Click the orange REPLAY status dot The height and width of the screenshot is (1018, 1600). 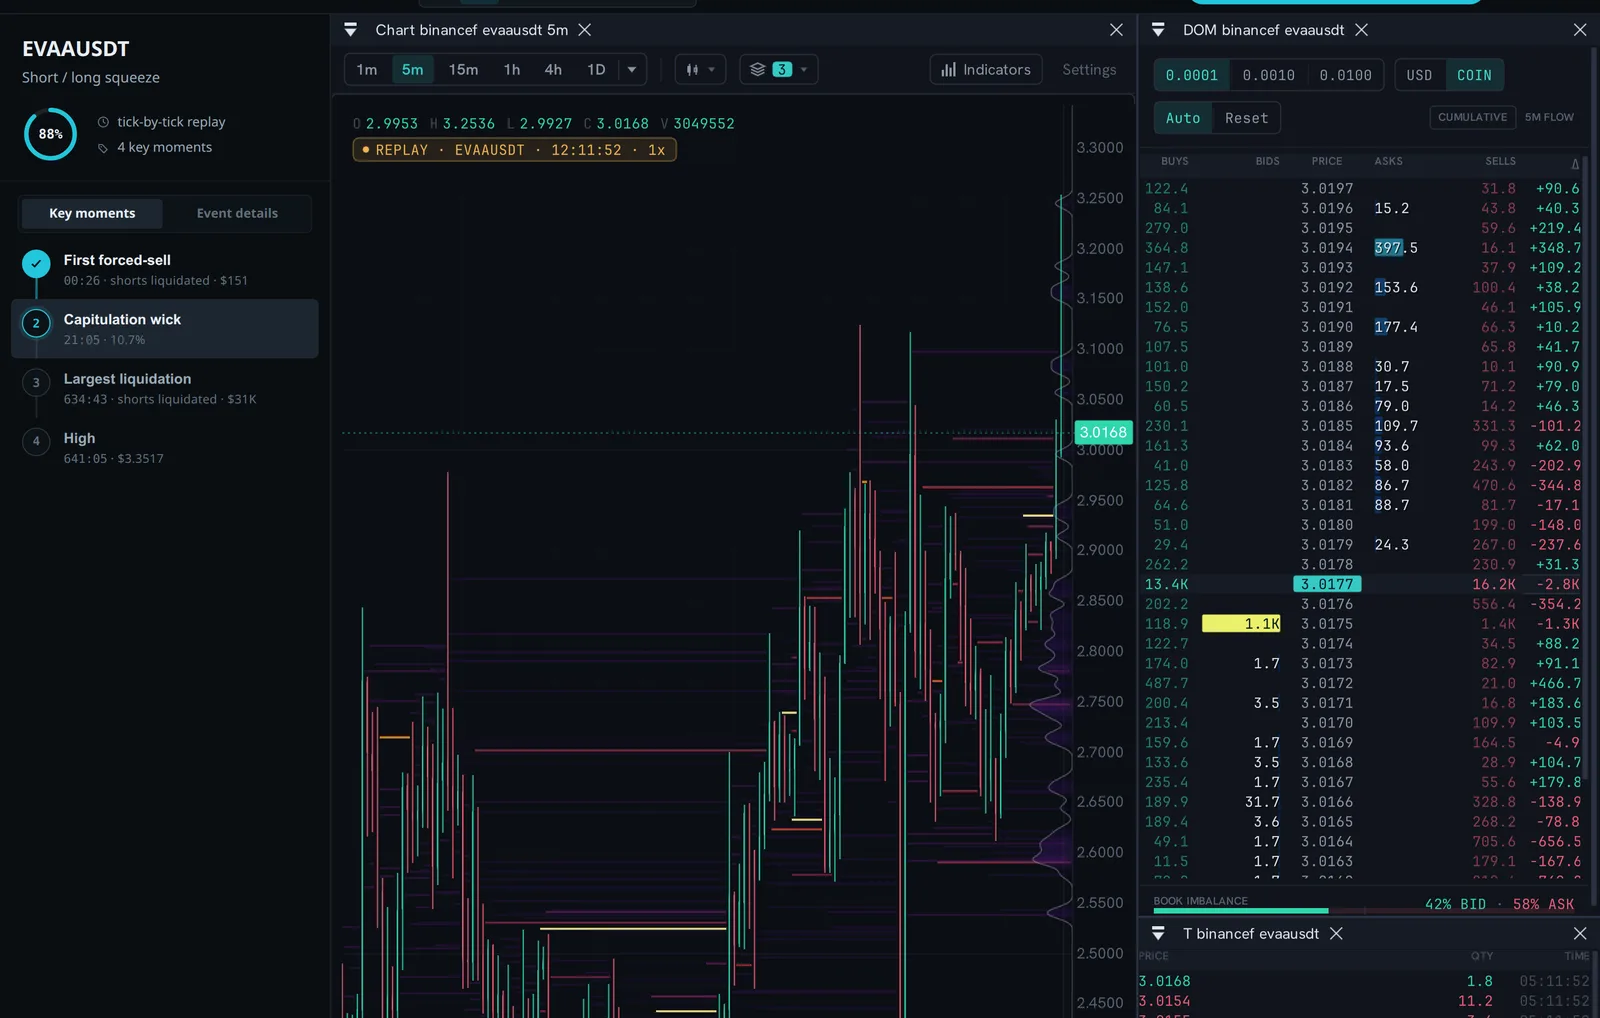coord(366,150)
